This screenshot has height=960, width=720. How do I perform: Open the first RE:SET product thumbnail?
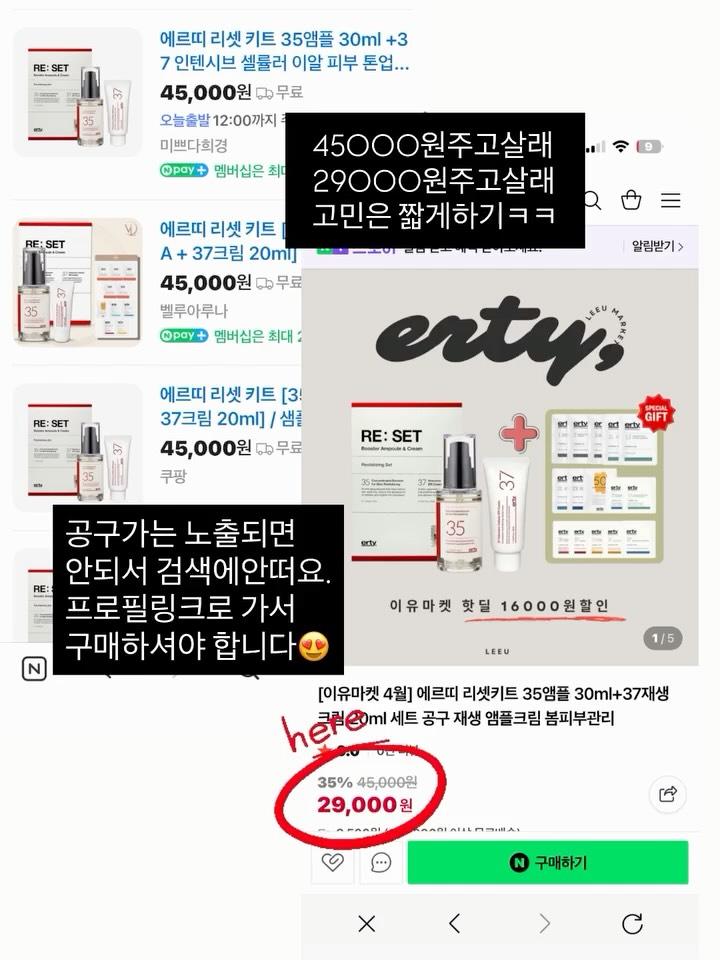point(78,91)
